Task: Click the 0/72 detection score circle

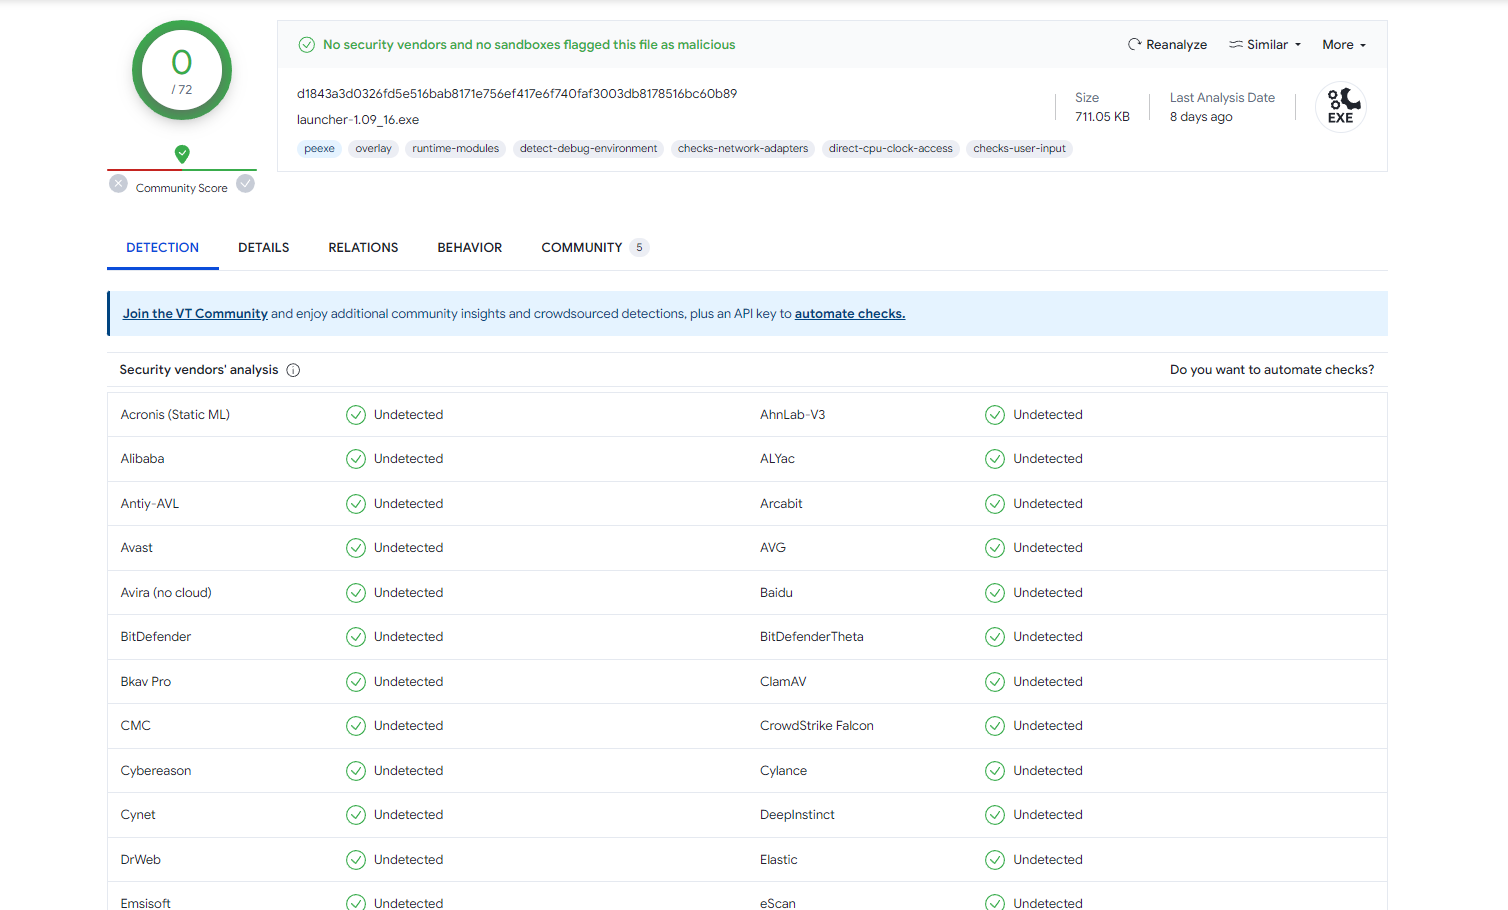Action: (x=182, y=70)
